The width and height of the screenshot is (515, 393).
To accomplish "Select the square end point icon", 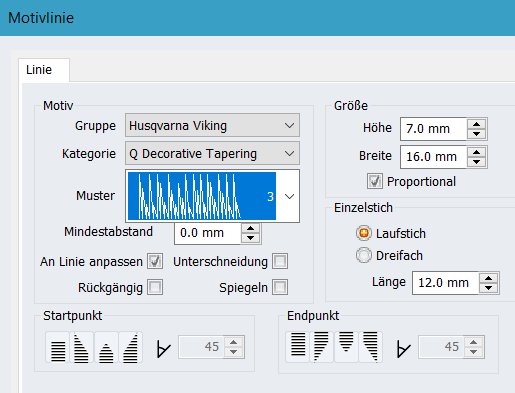I will pyautogui.click(x=298, y=347).
